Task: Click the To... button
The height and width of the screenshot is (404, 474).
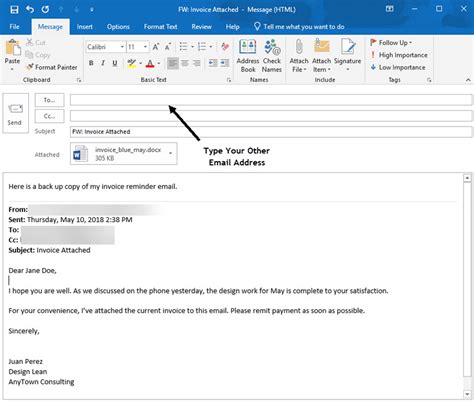Action: pos(49,100)
